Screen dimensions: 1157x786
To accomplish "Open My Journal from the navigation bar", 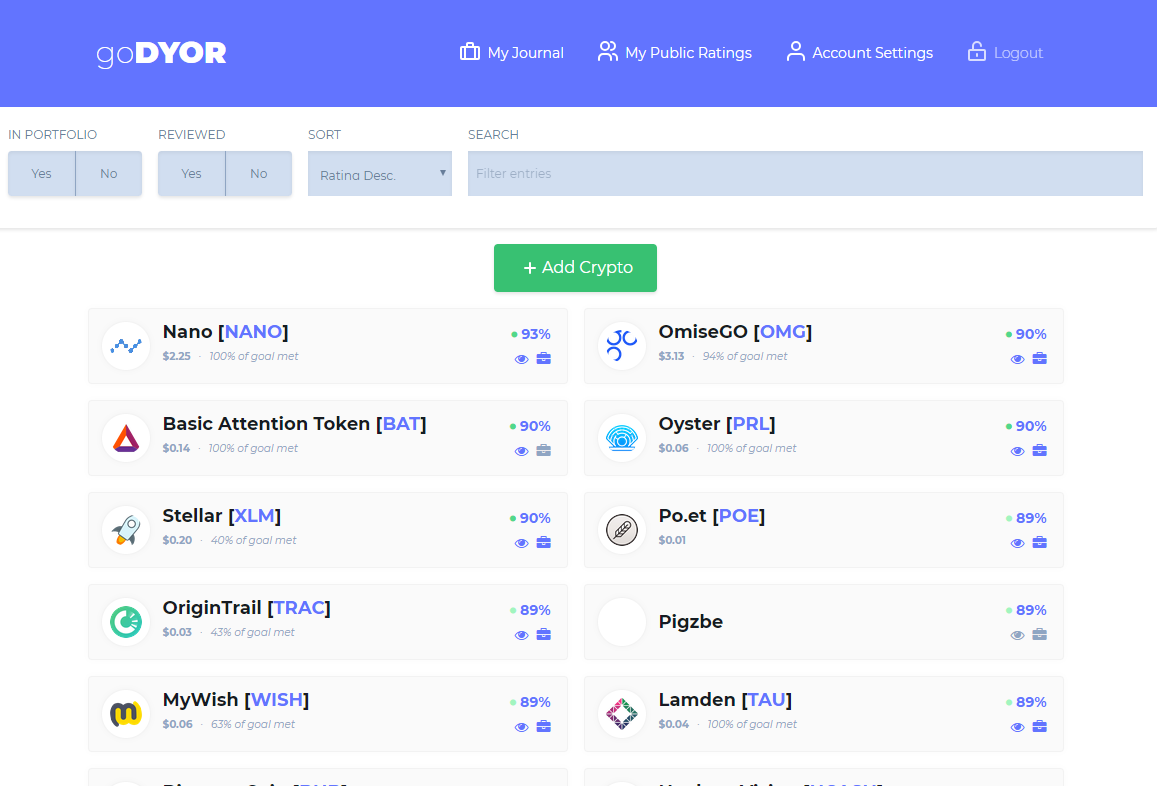I will (511, 52).
